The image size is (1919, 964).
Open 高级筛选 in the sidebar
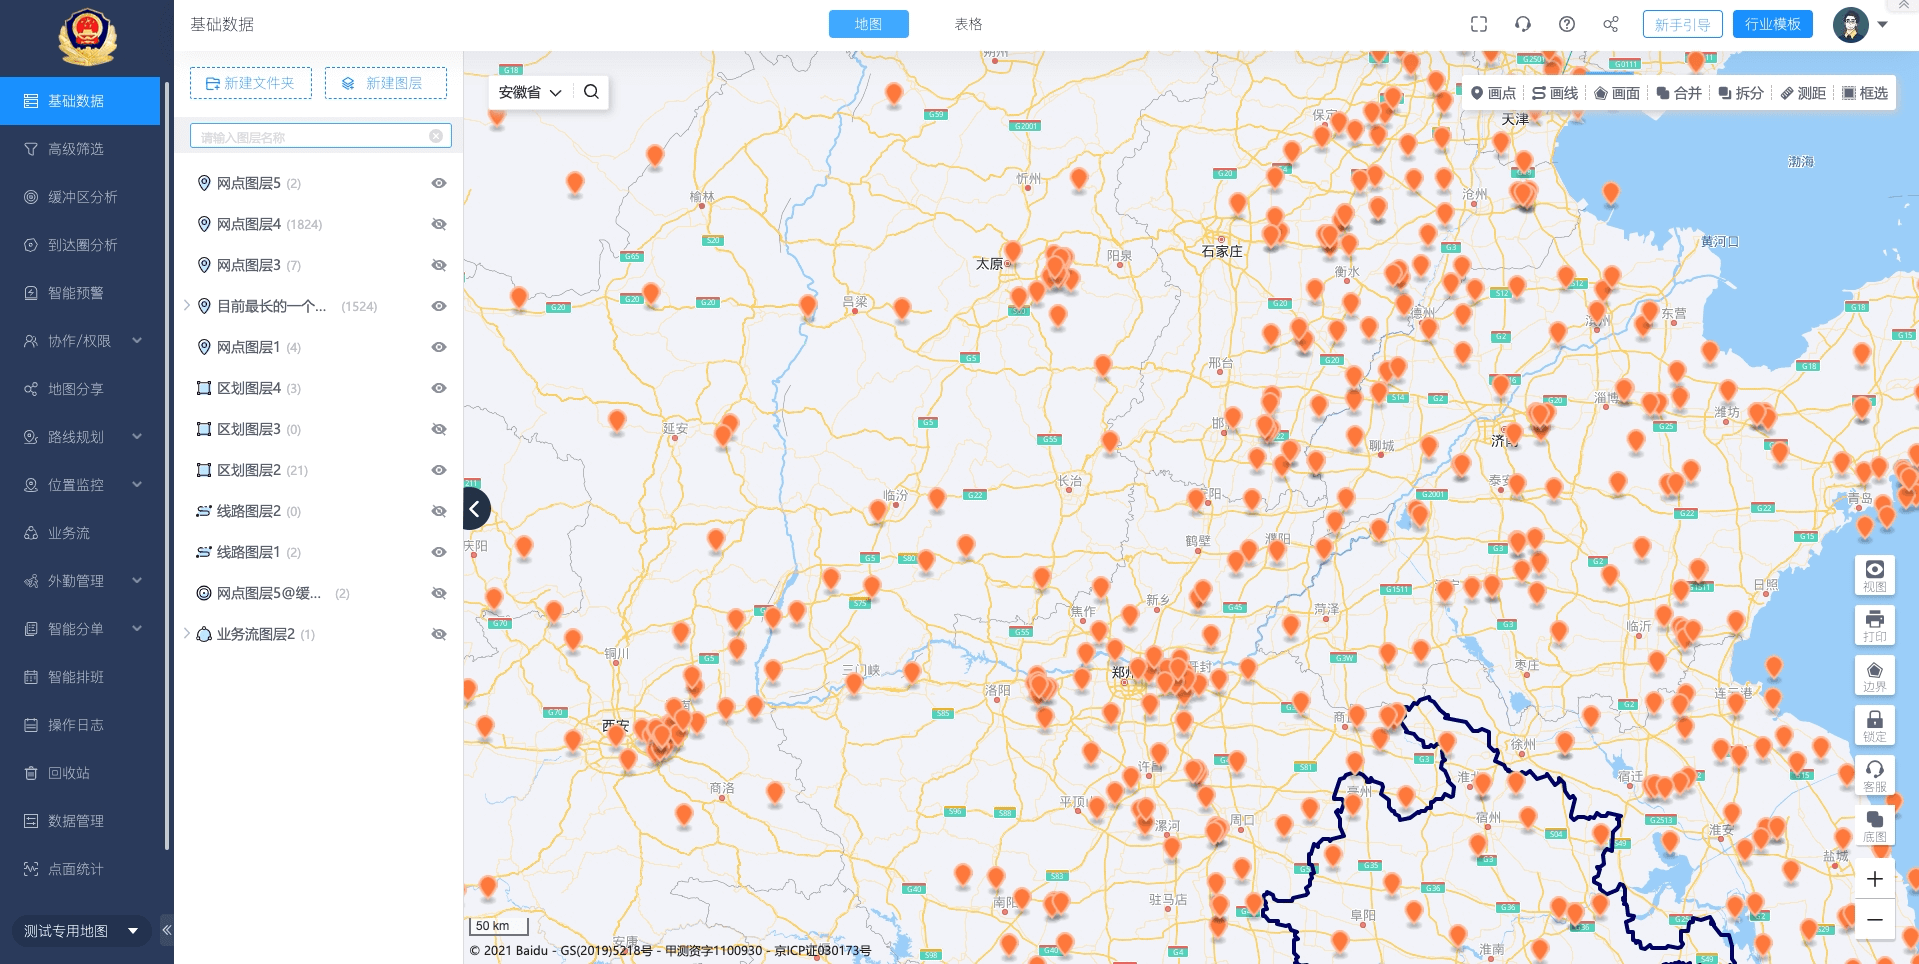76,149
